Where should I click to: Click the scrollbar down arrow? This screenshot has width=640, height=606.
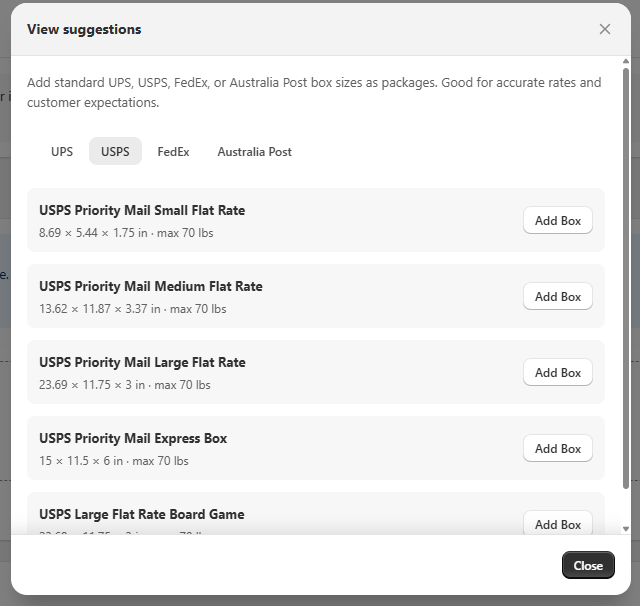pos(626,528)
